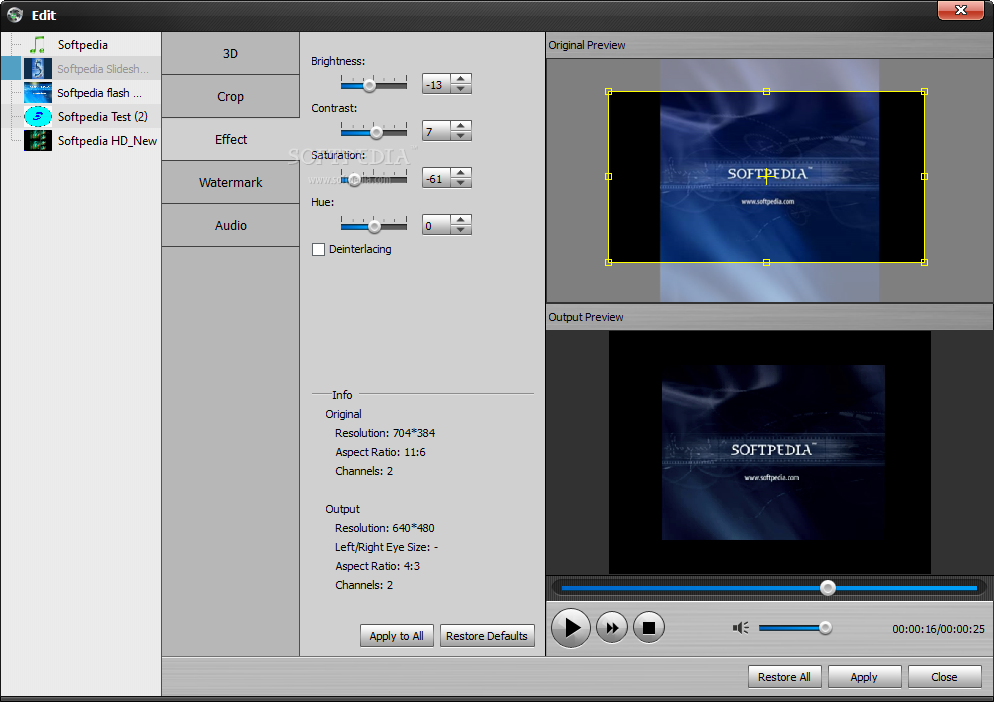Click the Stop playback button
This screenshot has height=702, width=994.
click(x=649, y=628)
